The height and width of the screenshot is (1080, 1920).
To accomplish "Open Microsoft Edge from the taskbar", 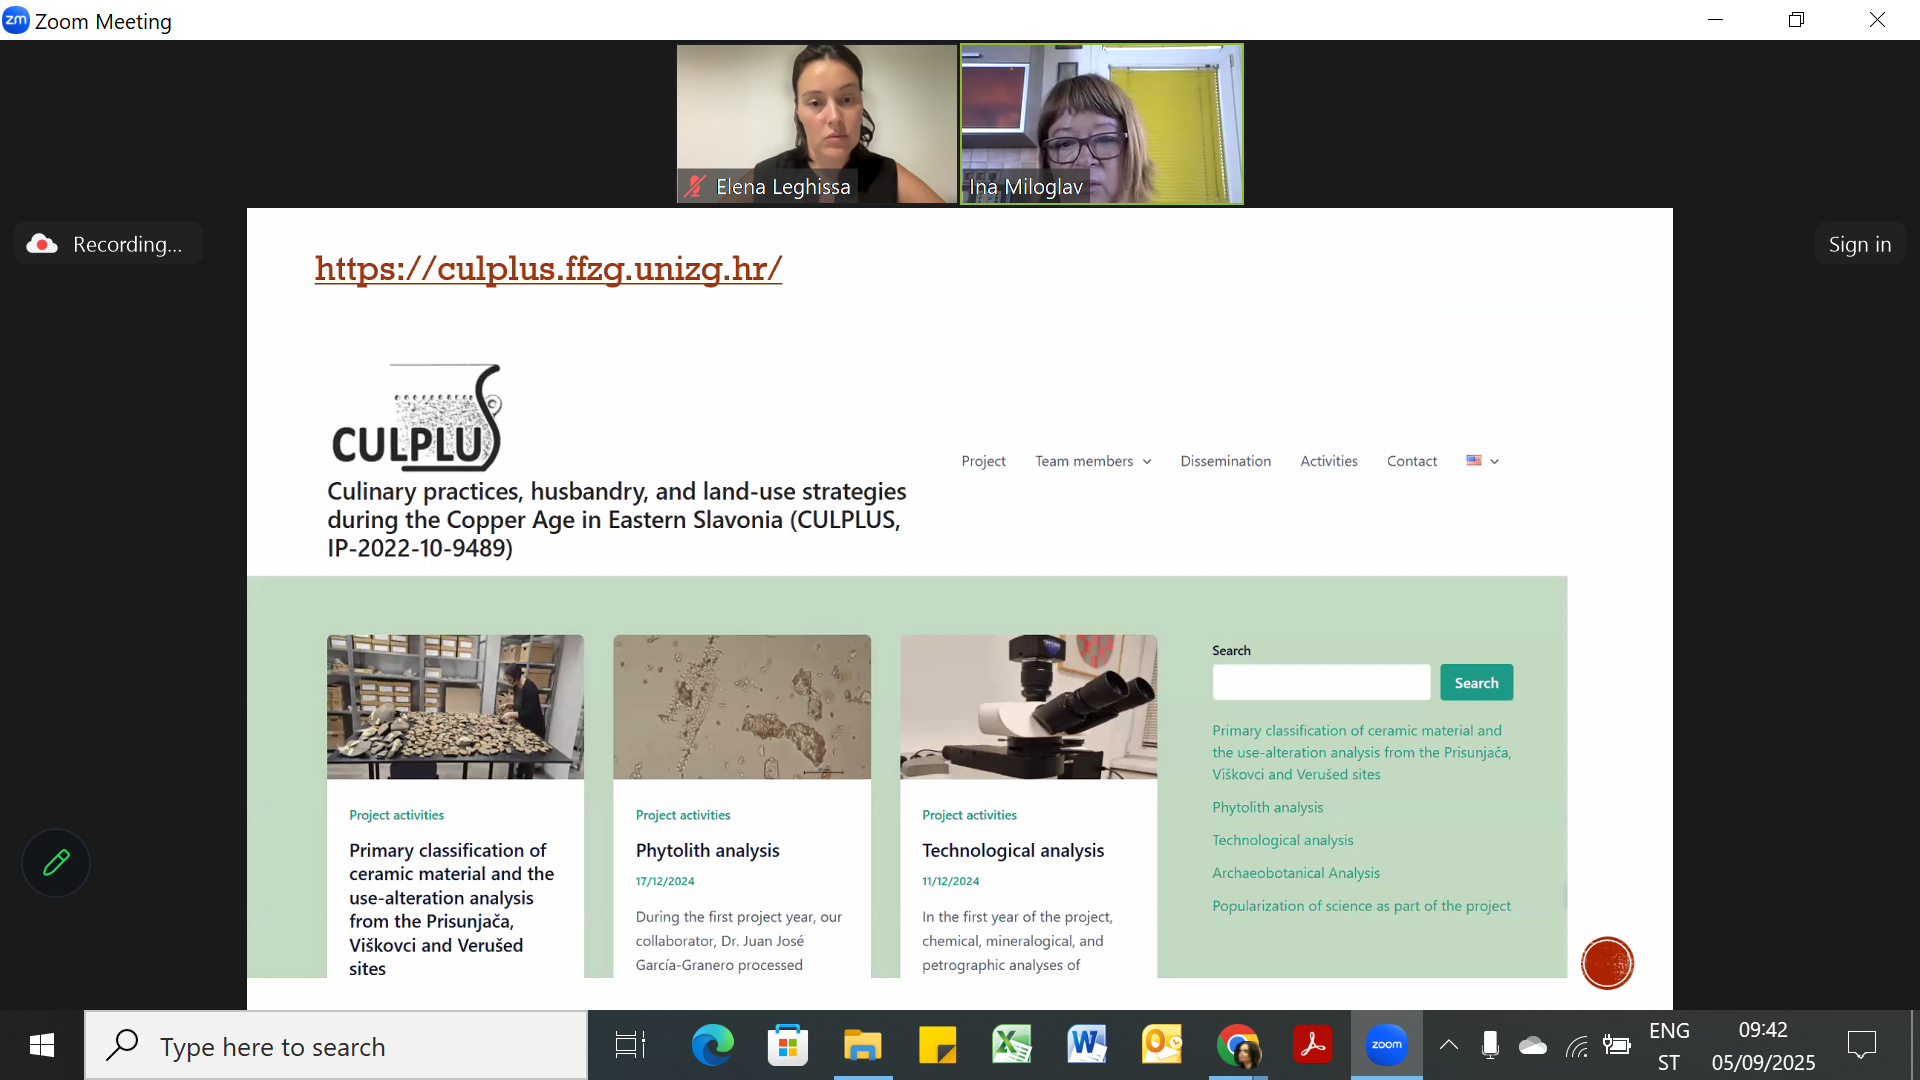I will point(712,1046).
